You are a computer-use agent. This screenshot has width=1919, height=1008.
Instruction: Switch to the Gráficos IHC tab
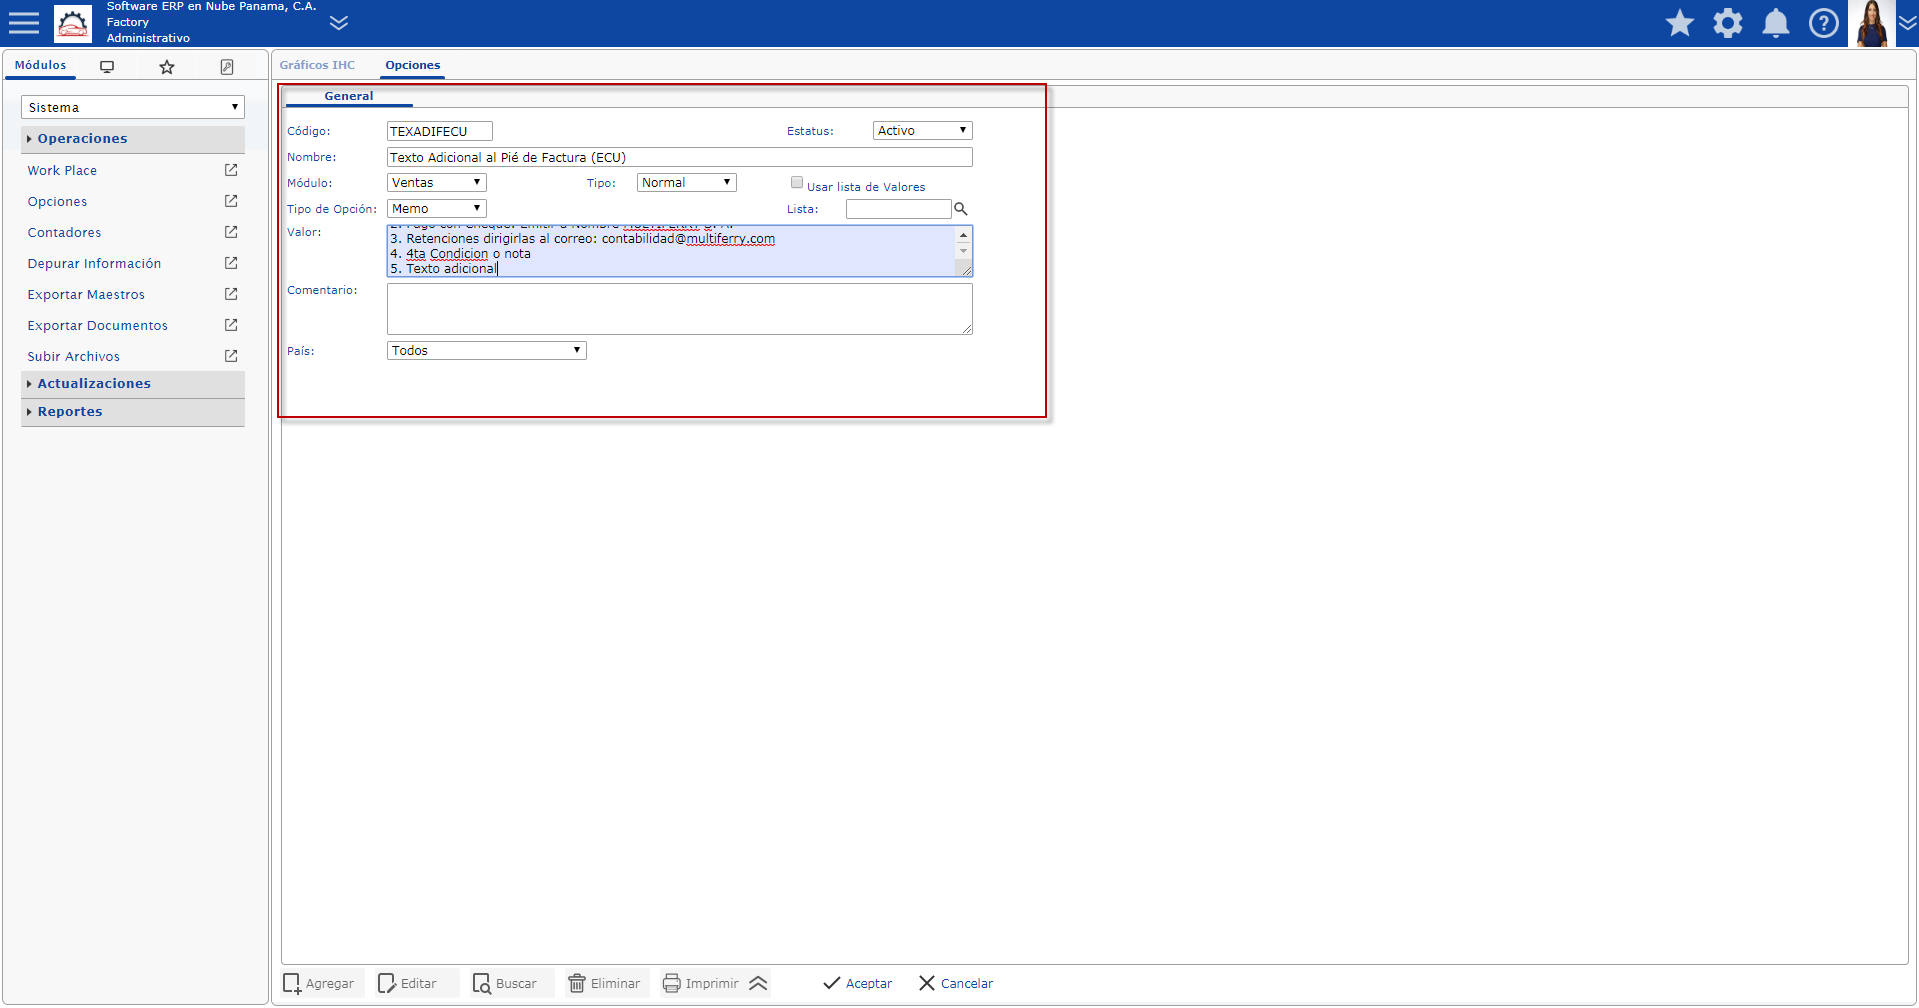[x=317, y=65]
